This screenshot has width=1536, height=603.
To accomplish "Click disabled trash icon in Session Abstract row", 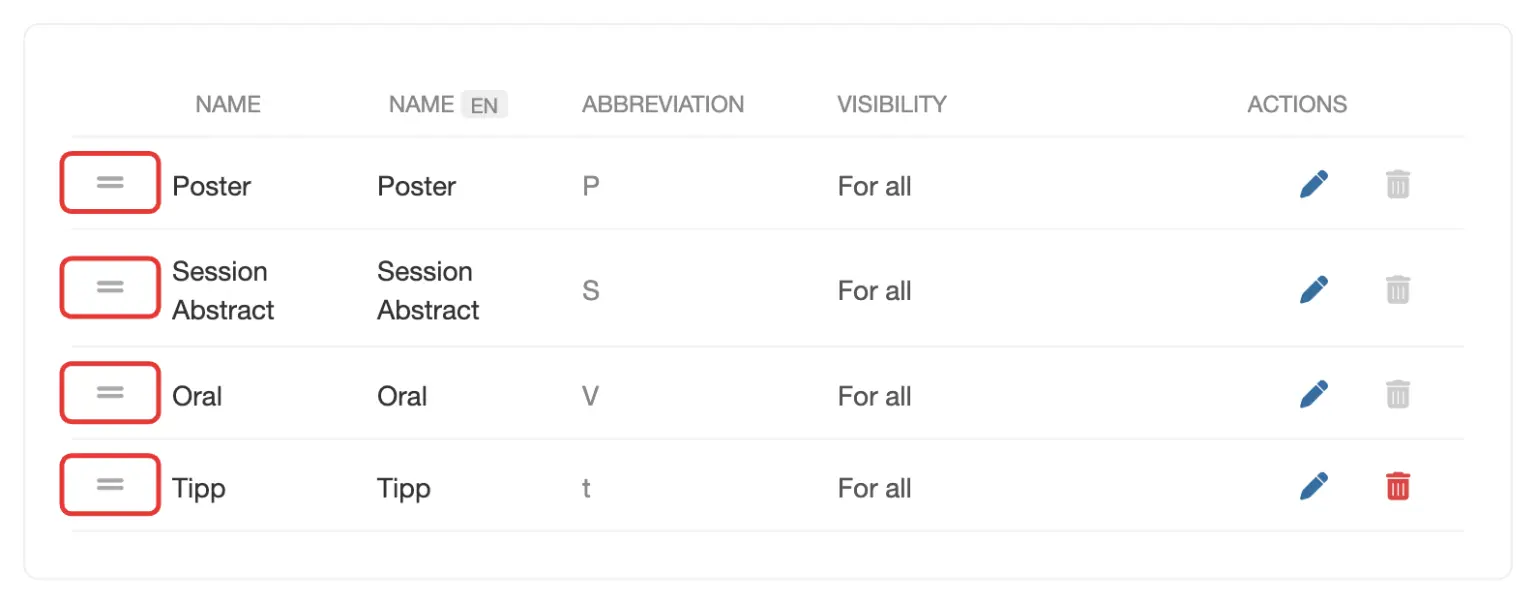I will (x=1398, y=290).
